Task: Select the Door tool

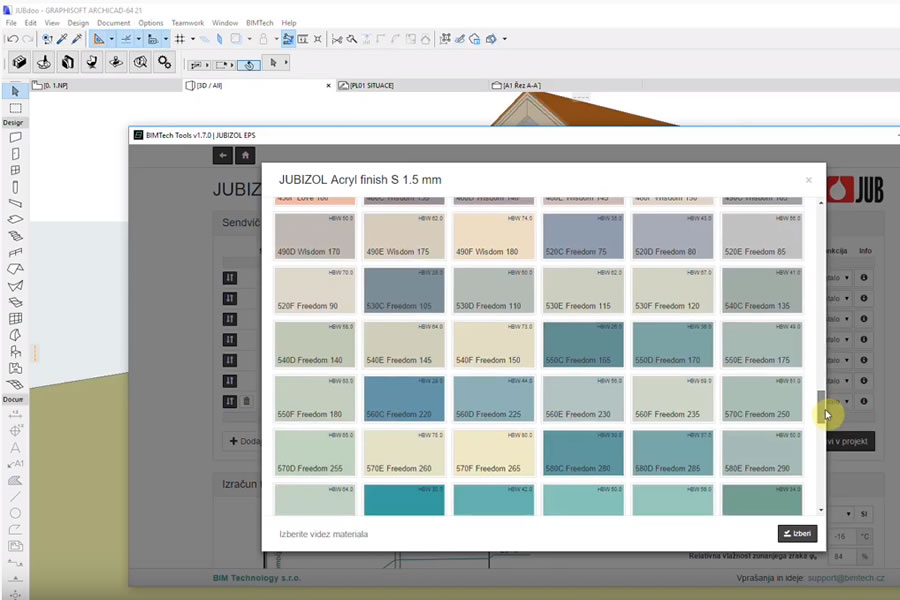Action: [x=15, y=154]
